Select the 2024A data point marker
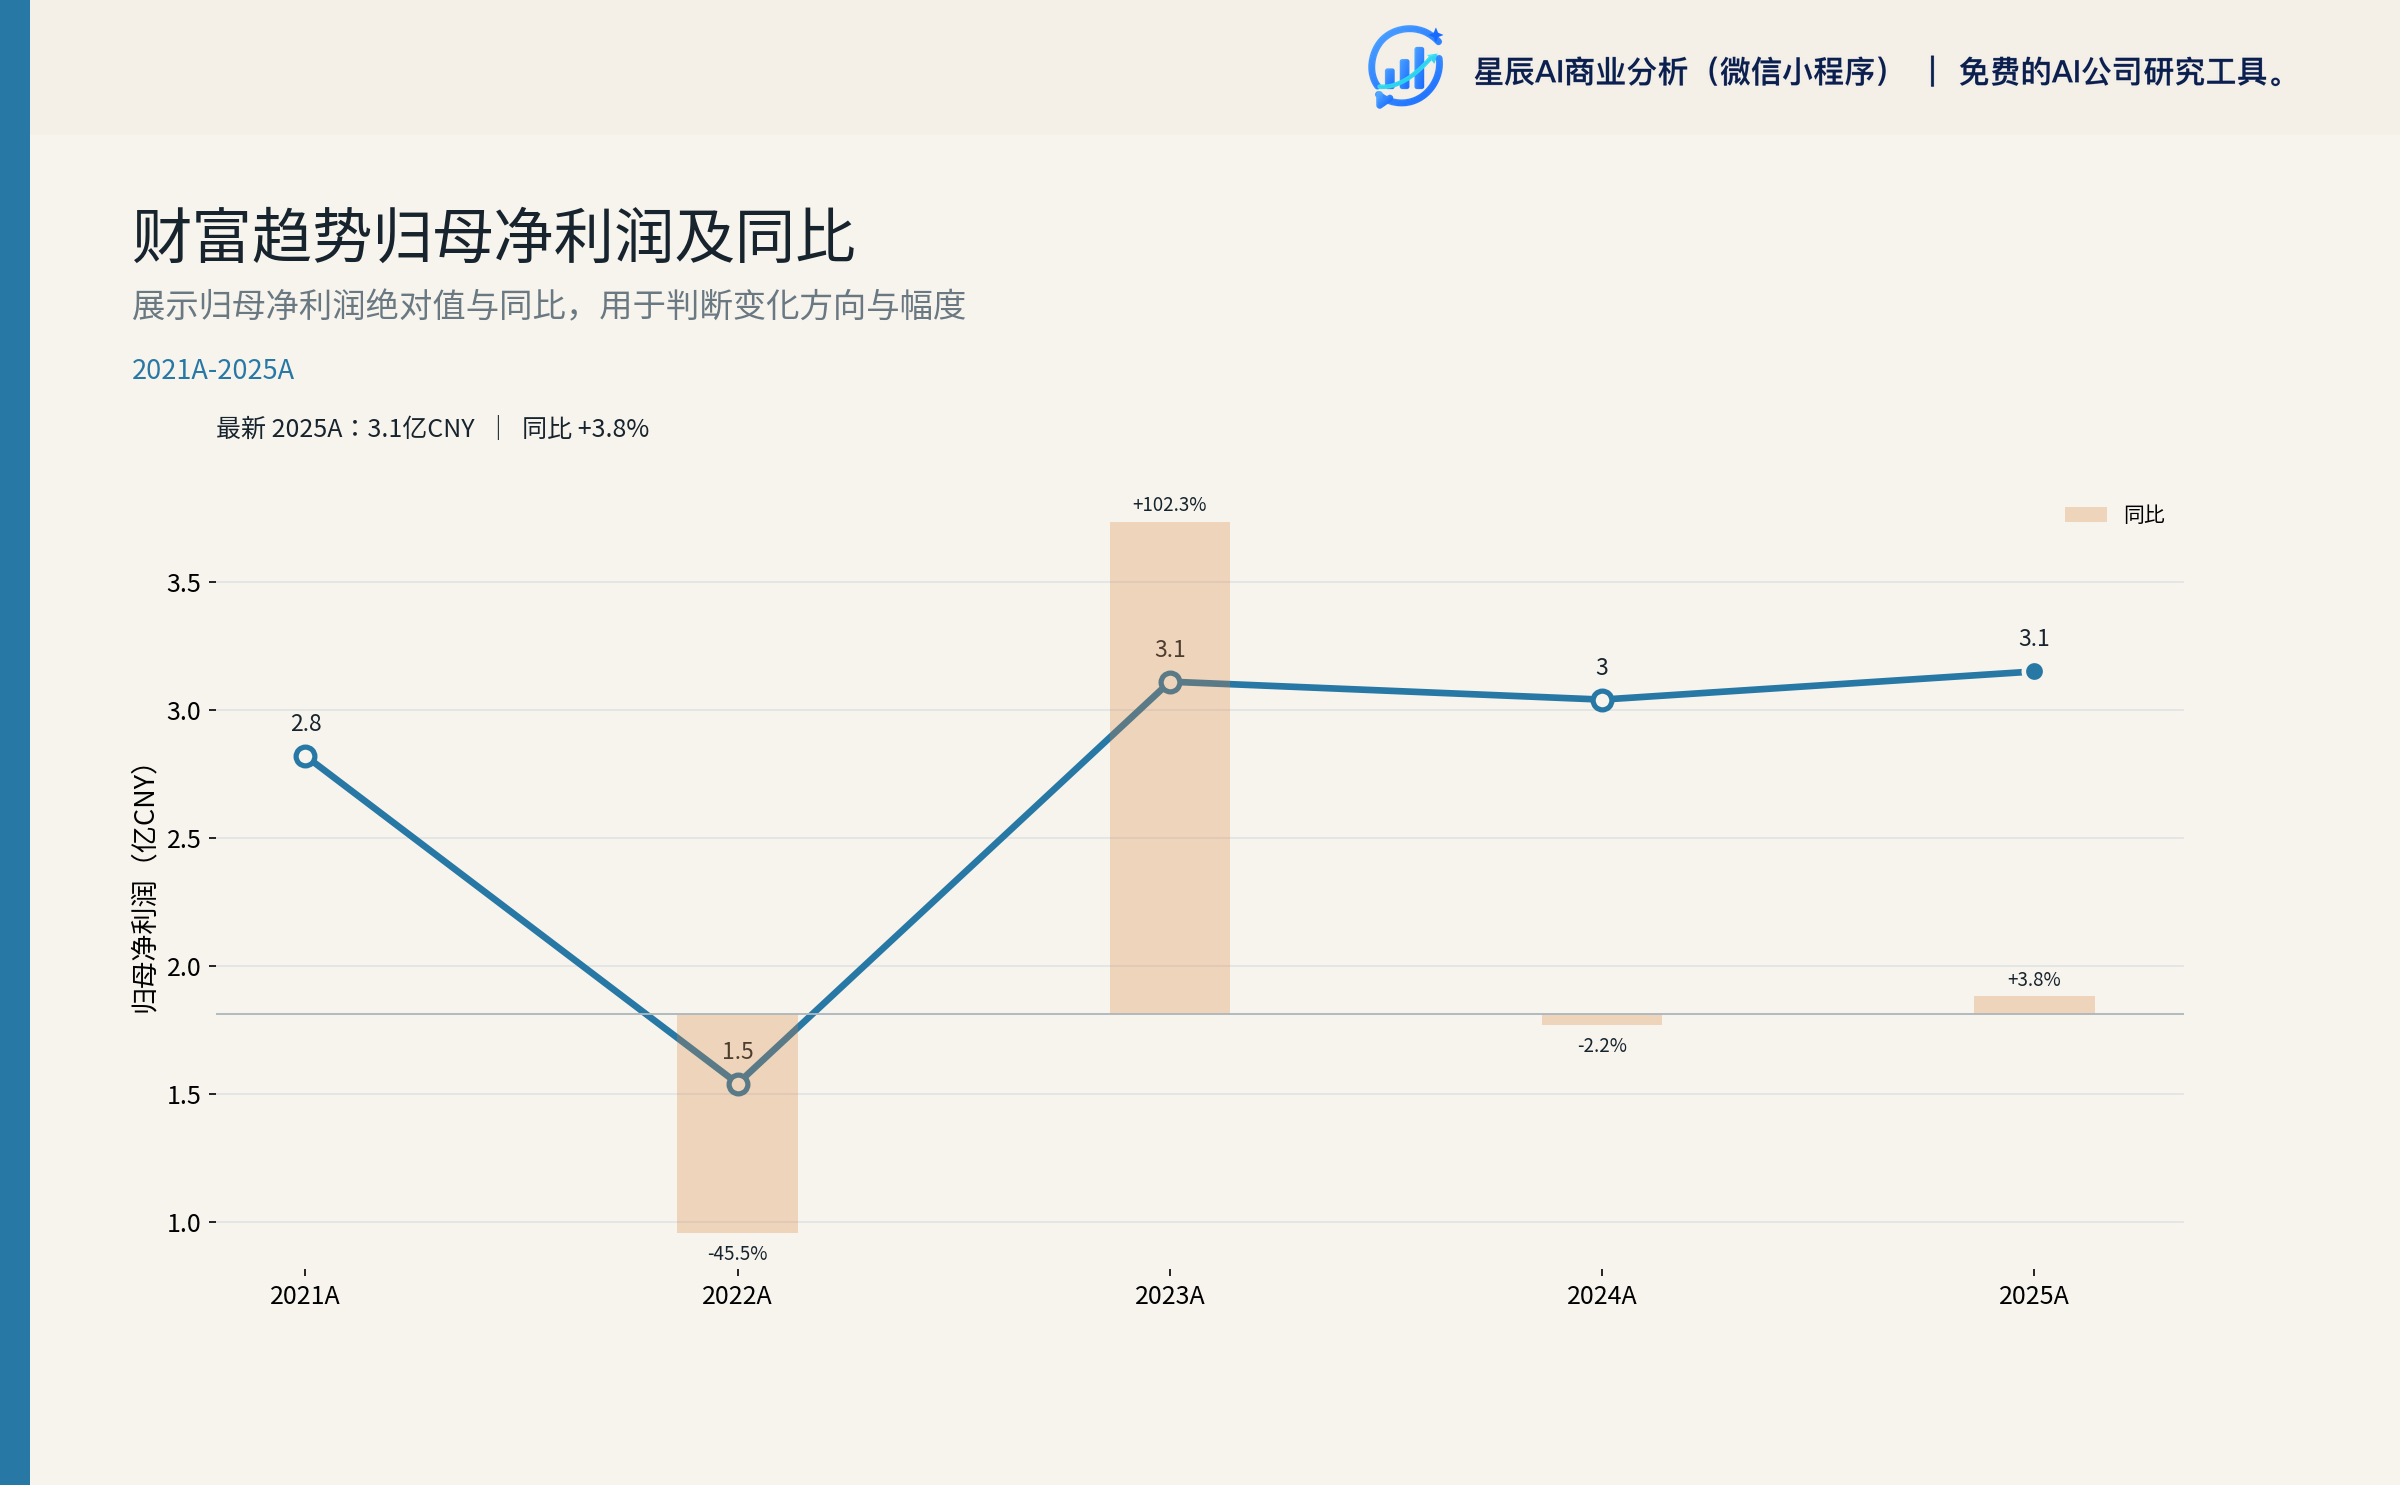 [x=1602, y=700]
